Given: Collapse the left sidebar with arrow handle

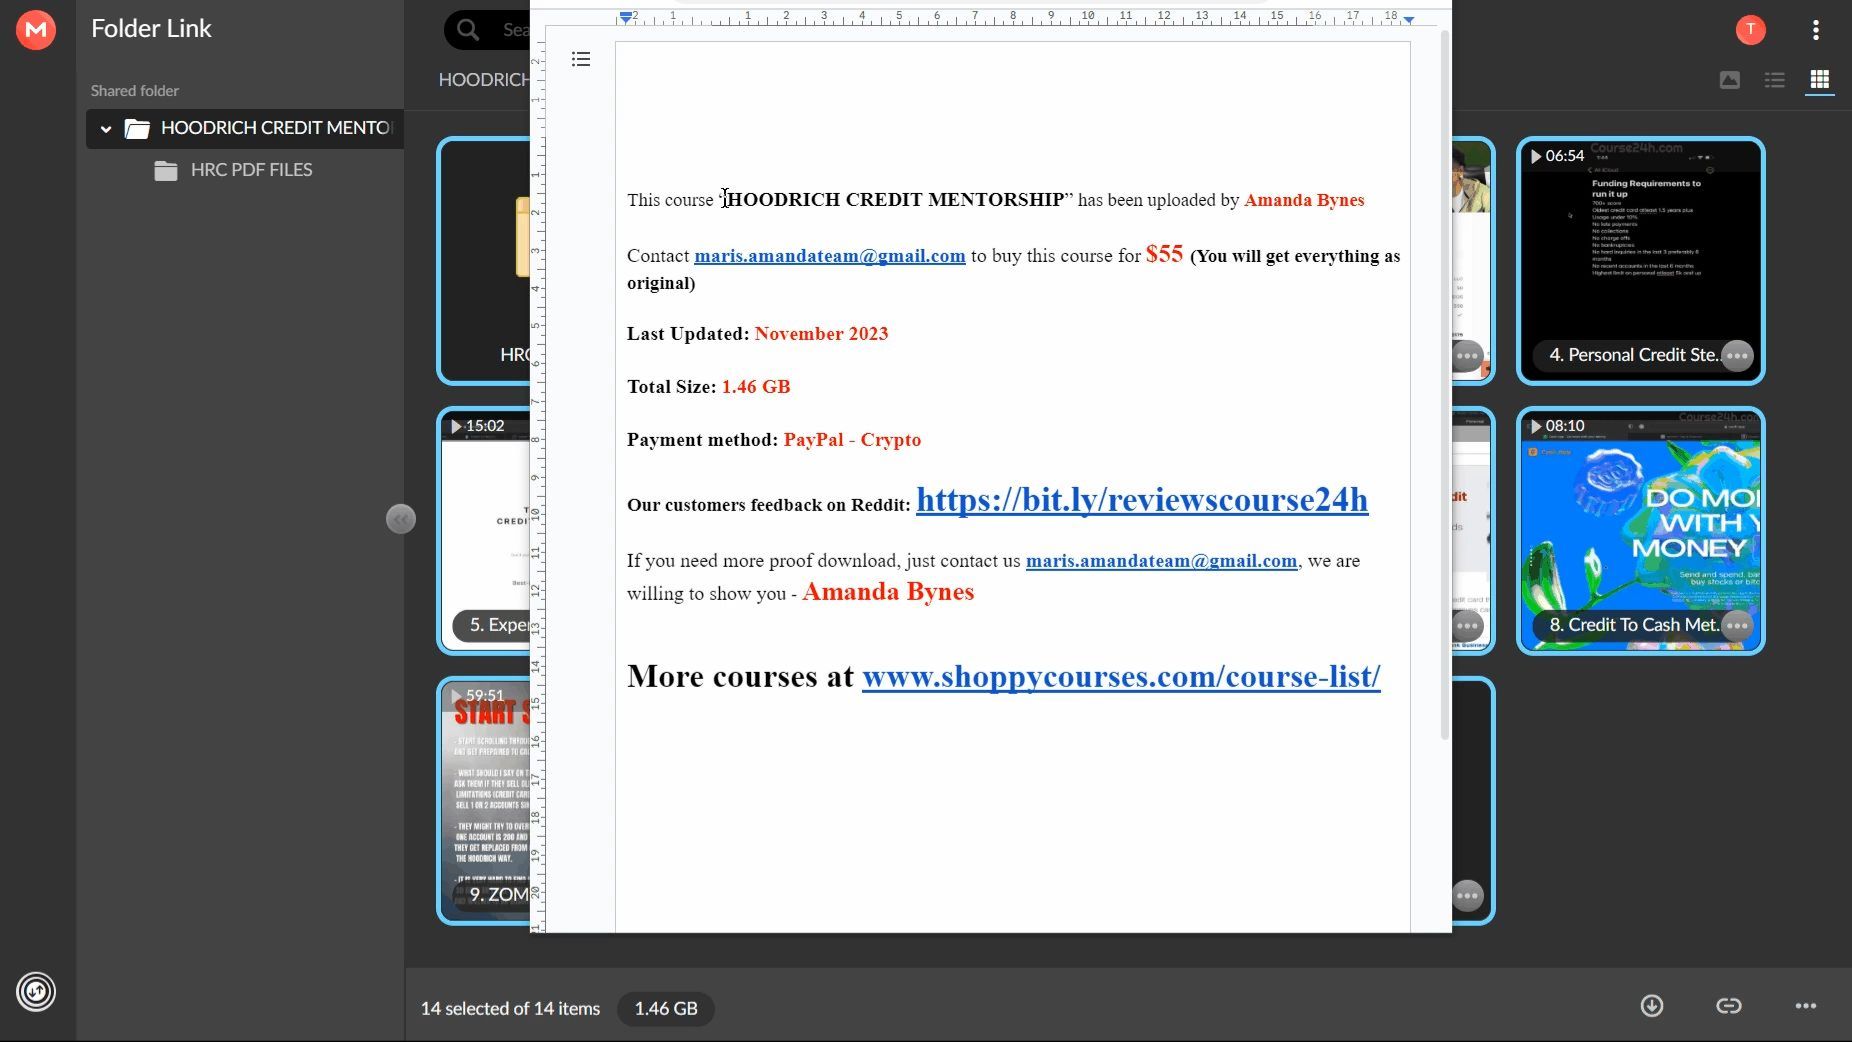Looking at the screenshot, I should coord(401,519).
